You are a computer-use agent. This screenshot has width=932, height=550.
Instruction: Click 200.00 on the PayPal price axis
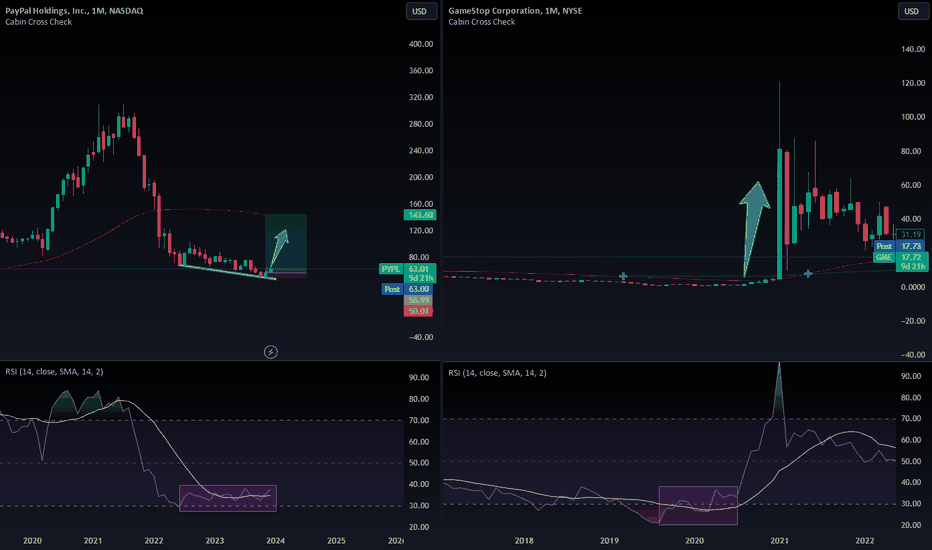point(421,177)
